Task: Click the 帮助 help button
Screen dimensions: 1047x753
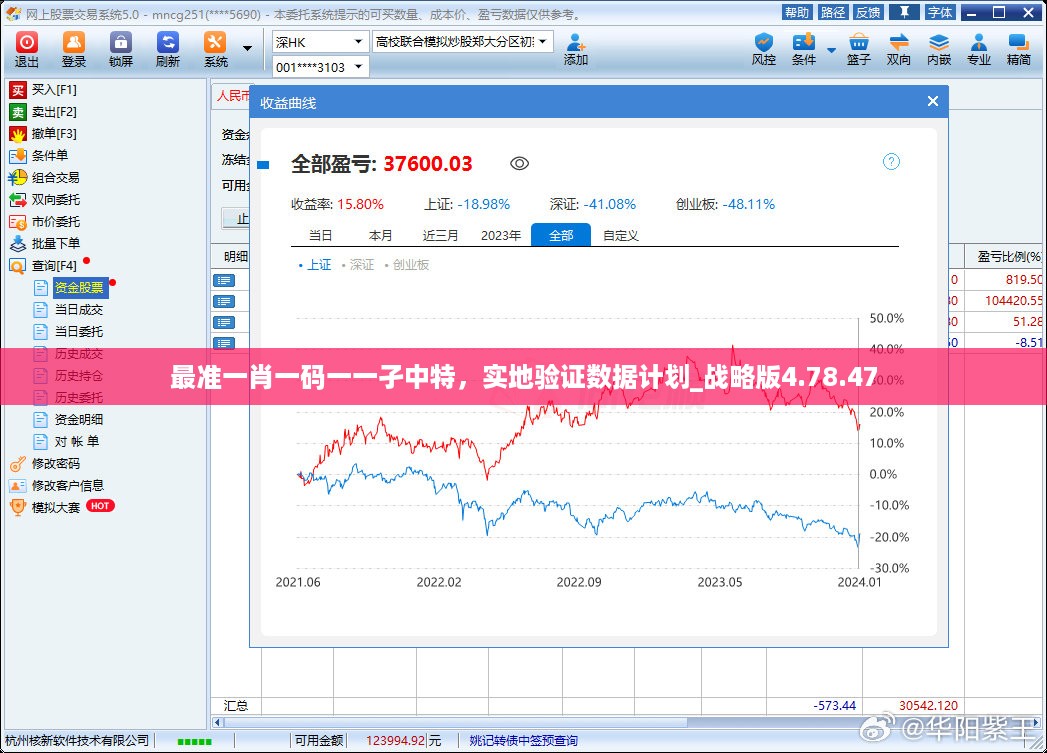Action: coord(797,12)
